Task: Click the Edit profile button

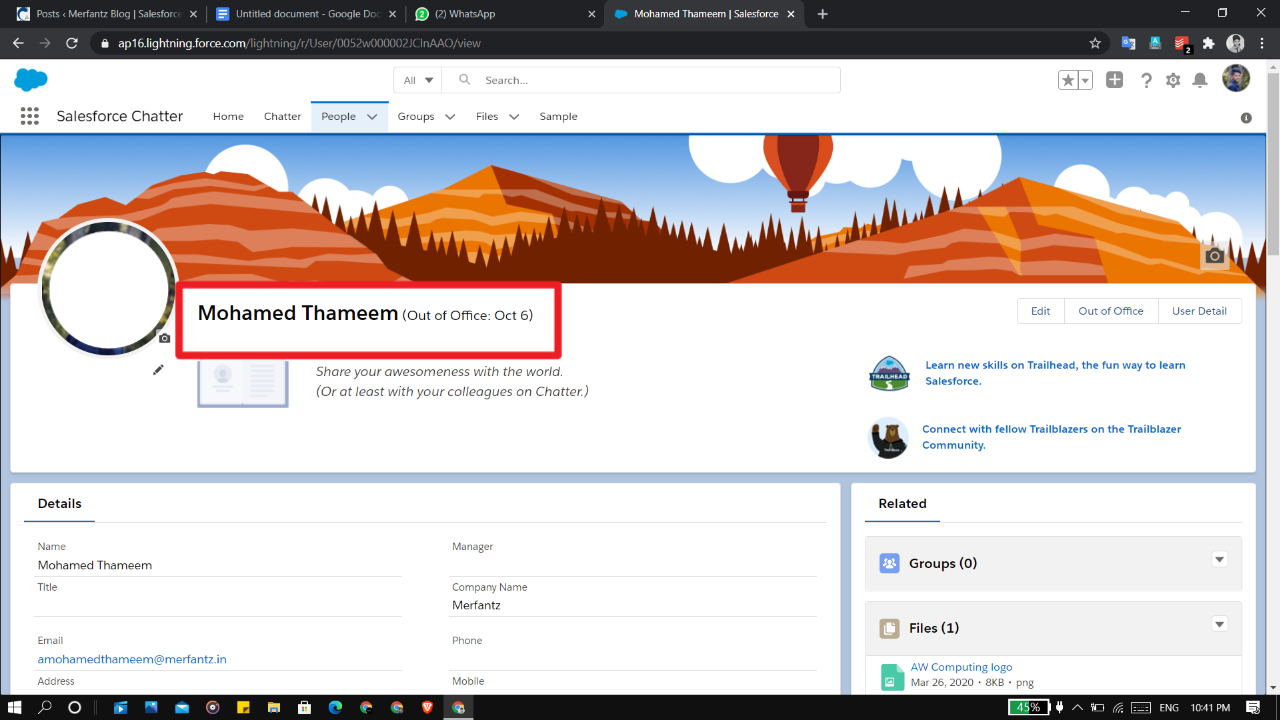Action: [1041, 311]
